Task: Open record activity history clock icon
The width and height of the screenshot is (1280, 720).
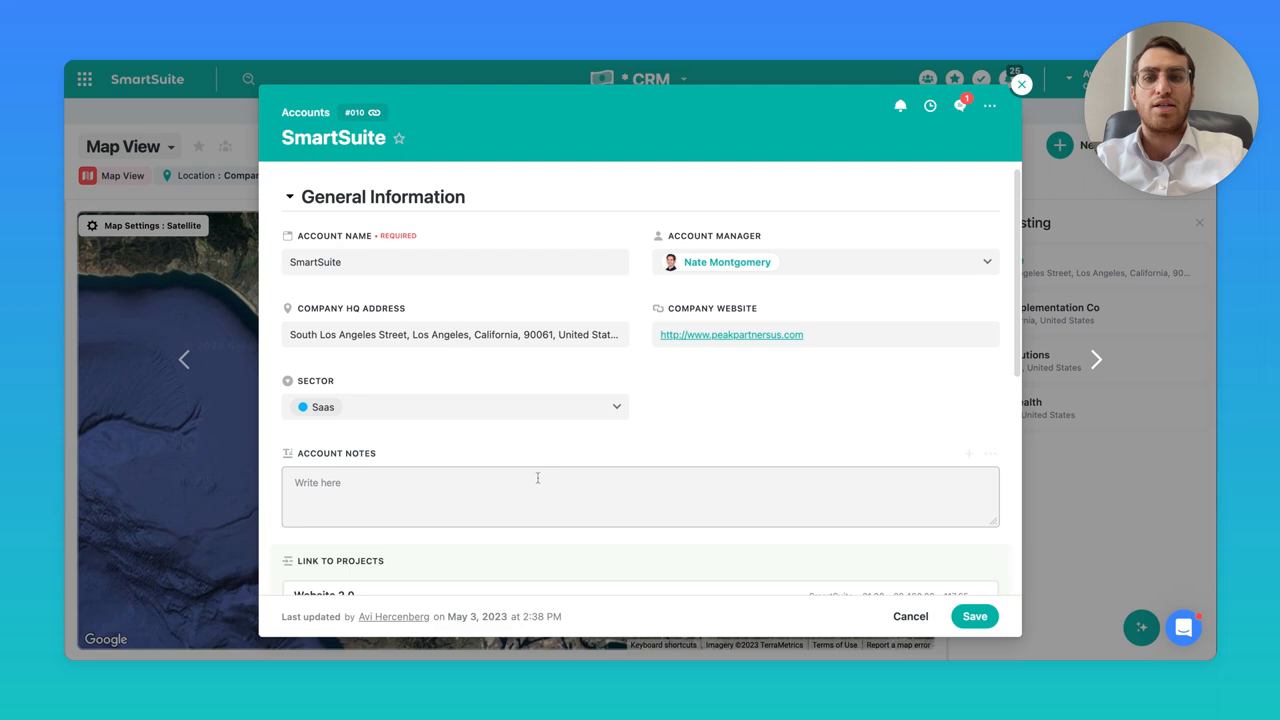Action: (x=930, y=106)
